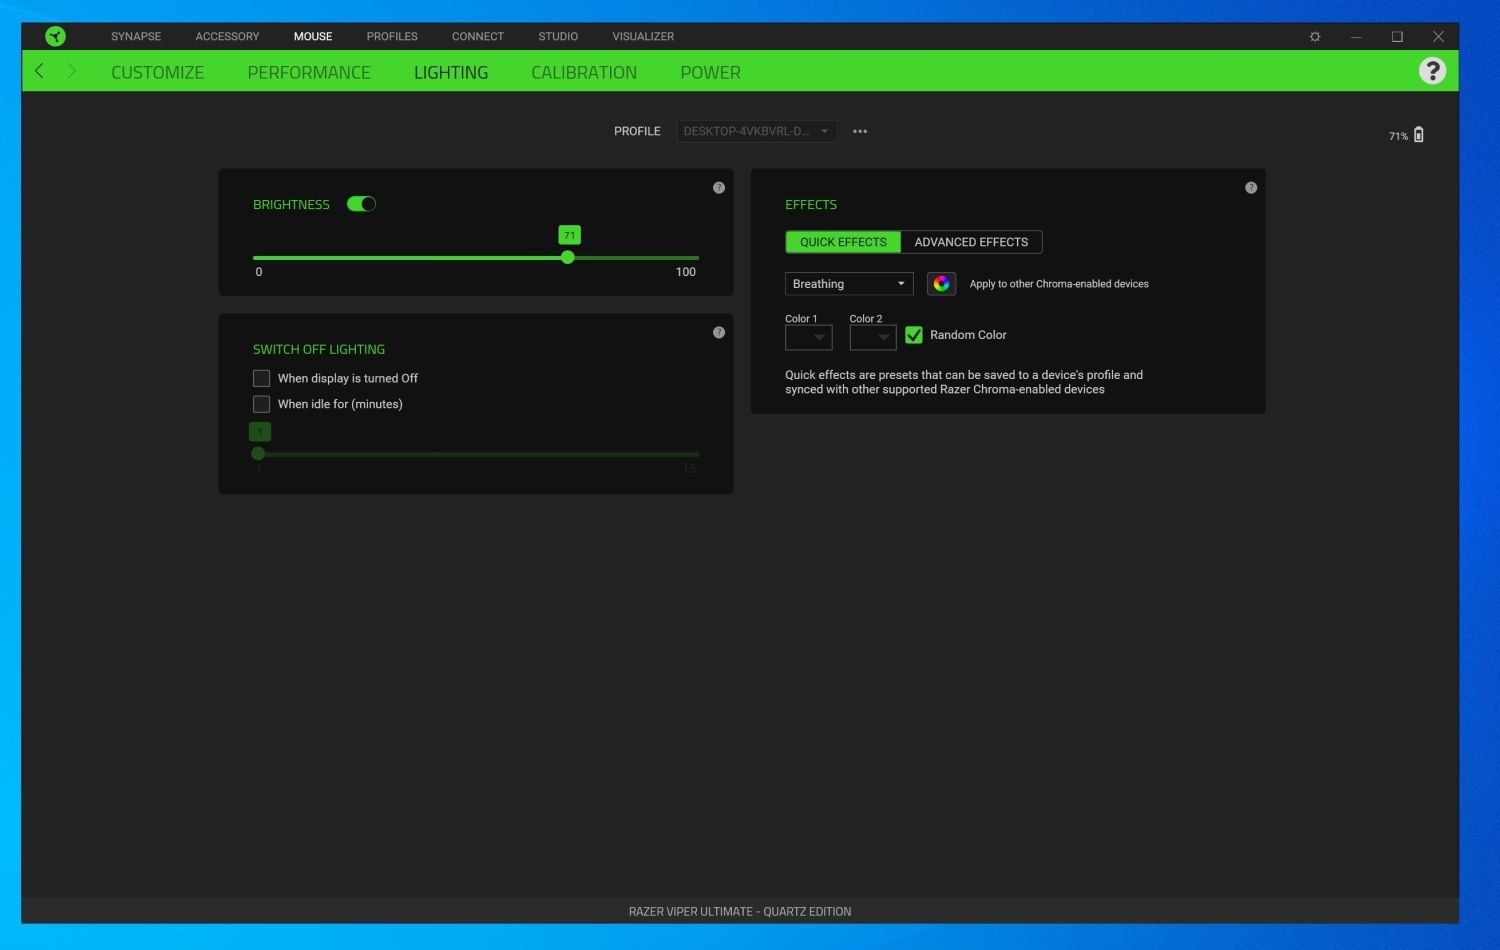Click the BRIGHTNESS heading label
Screen dimensions: 1500x950
(x=291, y=205)
